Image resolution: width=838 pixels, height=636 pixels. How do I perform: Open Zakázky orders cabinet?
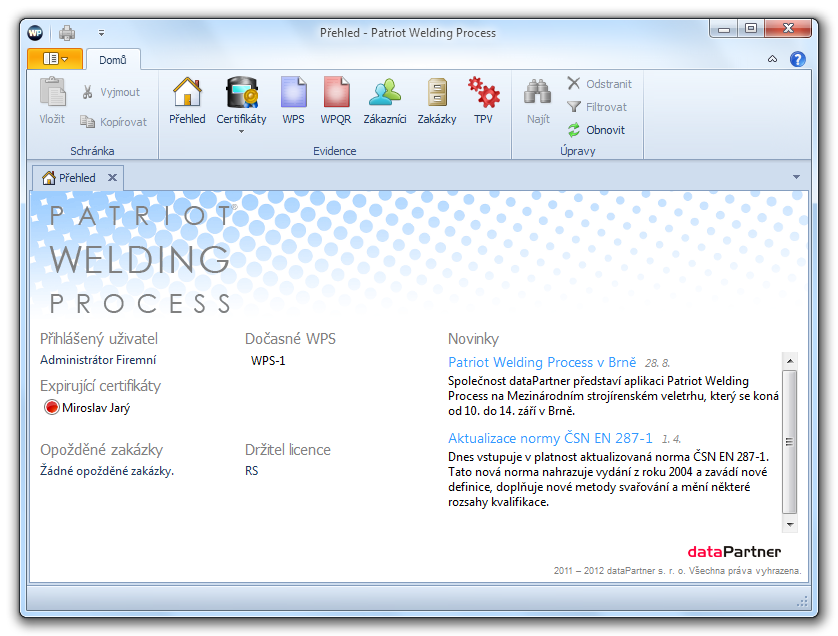pyautogui.click(x=437, y=101)
